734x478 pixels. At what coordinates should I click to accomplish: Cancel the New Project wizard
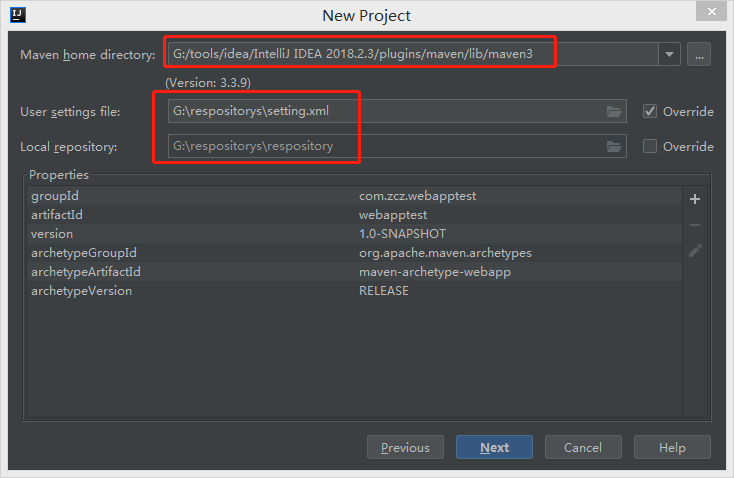(x=583, y=448)
